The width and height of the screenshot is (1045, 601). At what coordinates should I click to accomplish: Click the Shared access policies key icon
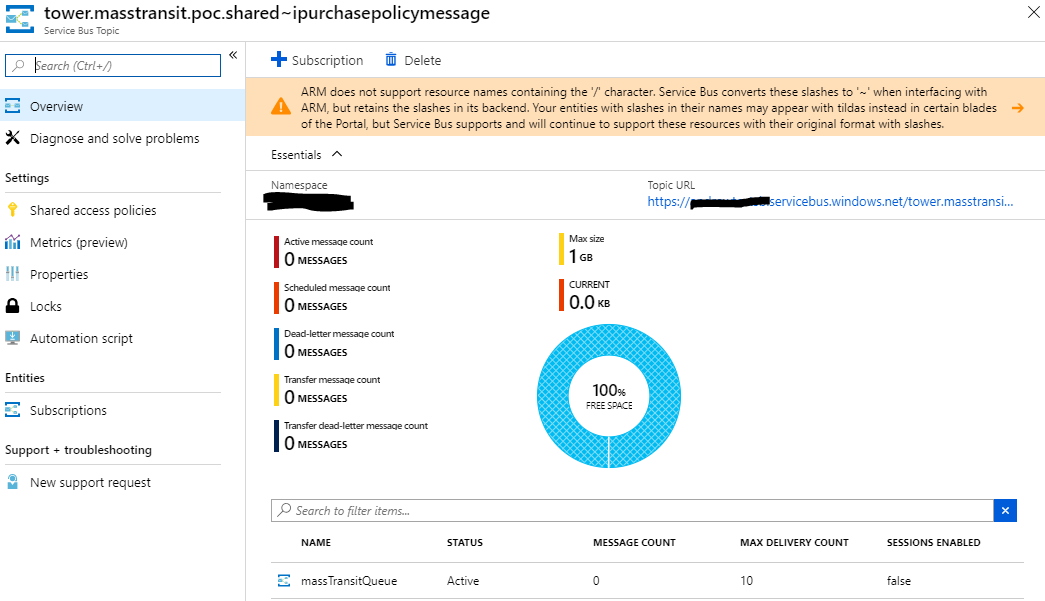tap(12, 210)
